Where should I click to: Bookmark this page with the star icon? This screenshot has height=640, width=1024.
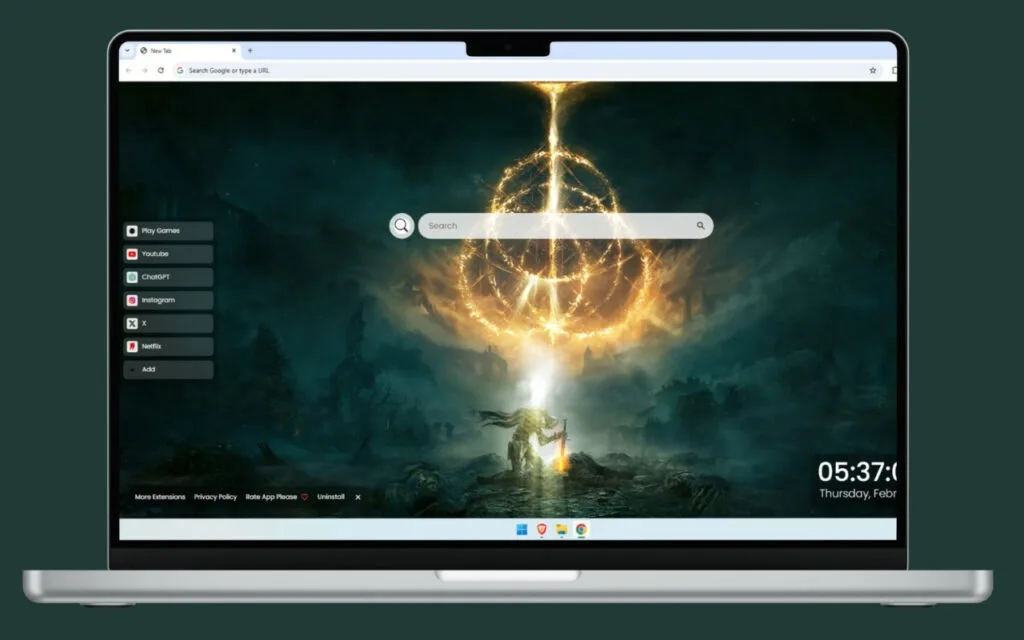(x=872, y=71)
